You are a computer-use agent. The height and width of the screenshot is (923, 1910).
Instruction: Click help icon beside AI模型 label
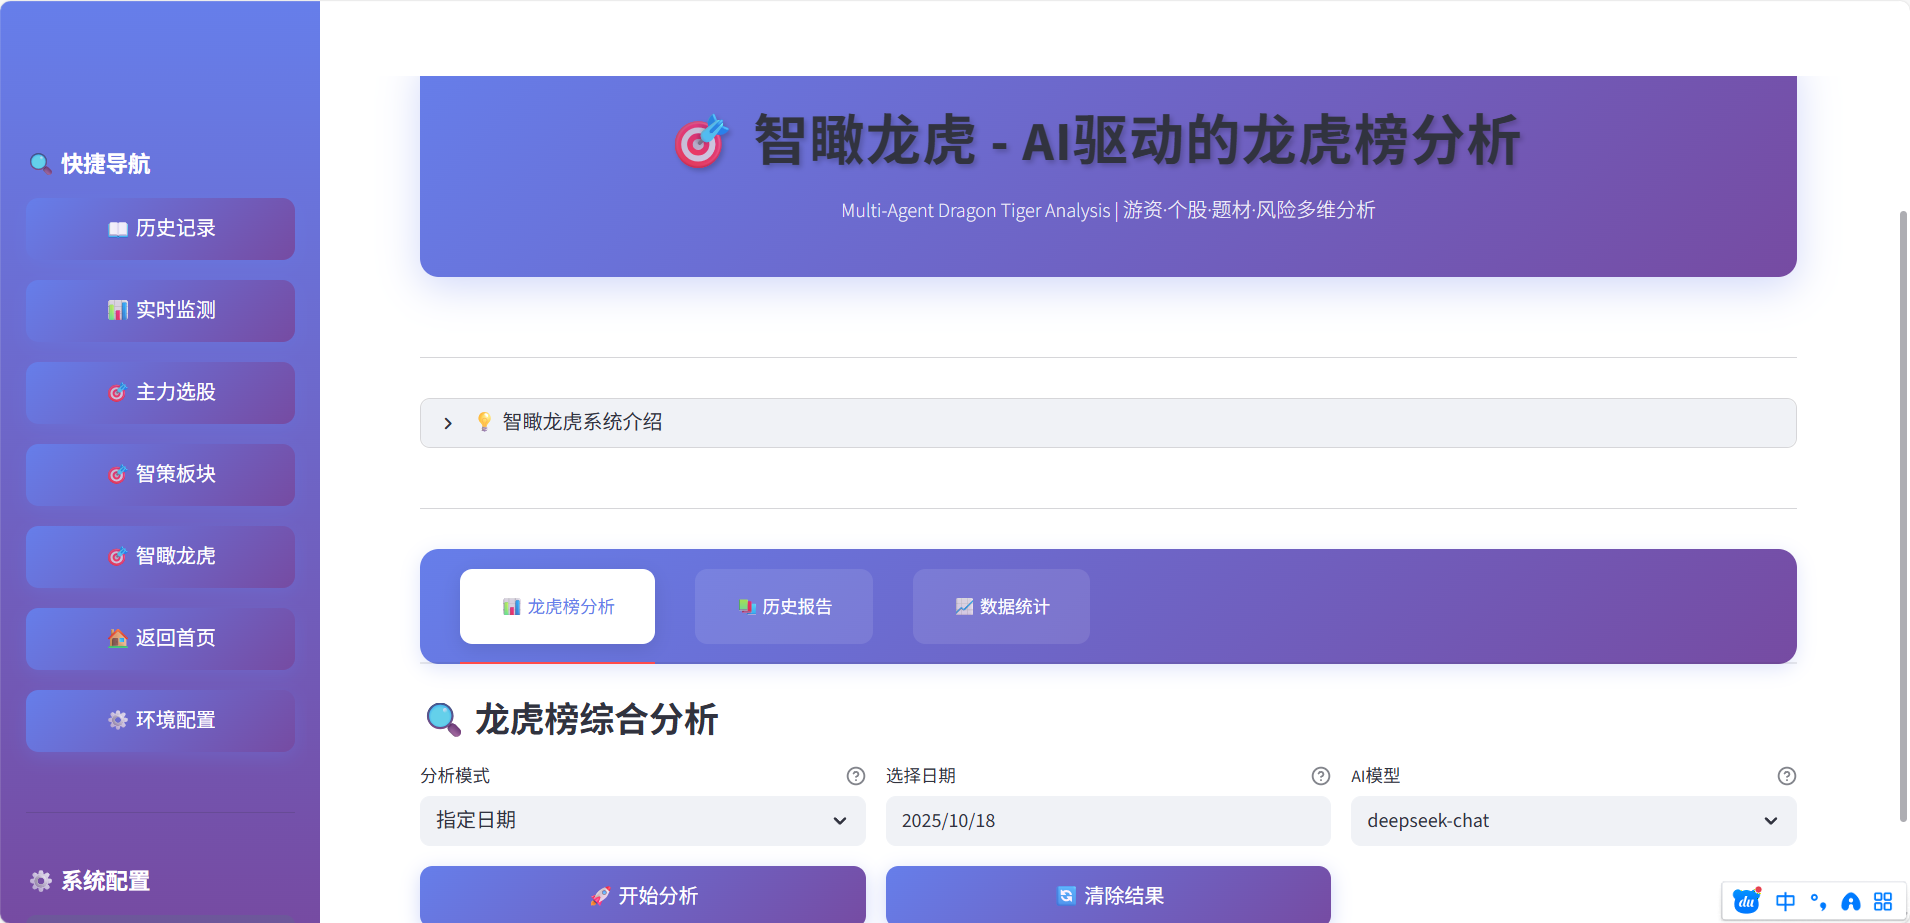1786,776
